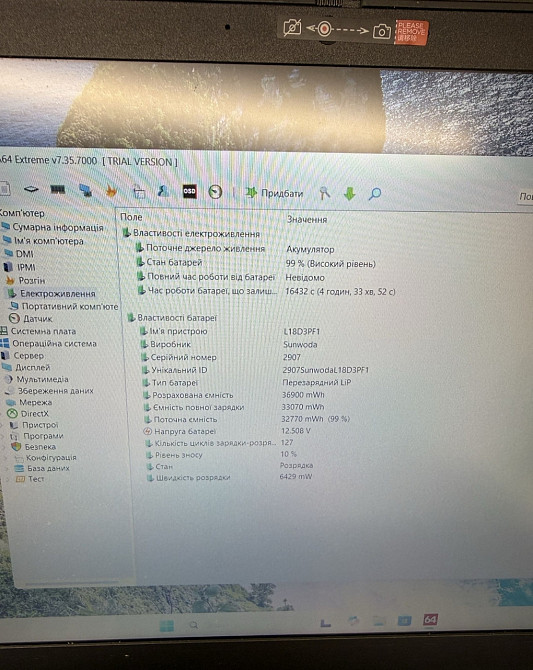Open the wrench preferences toolbar icon
533x670 pixels.
pos(324,194)
